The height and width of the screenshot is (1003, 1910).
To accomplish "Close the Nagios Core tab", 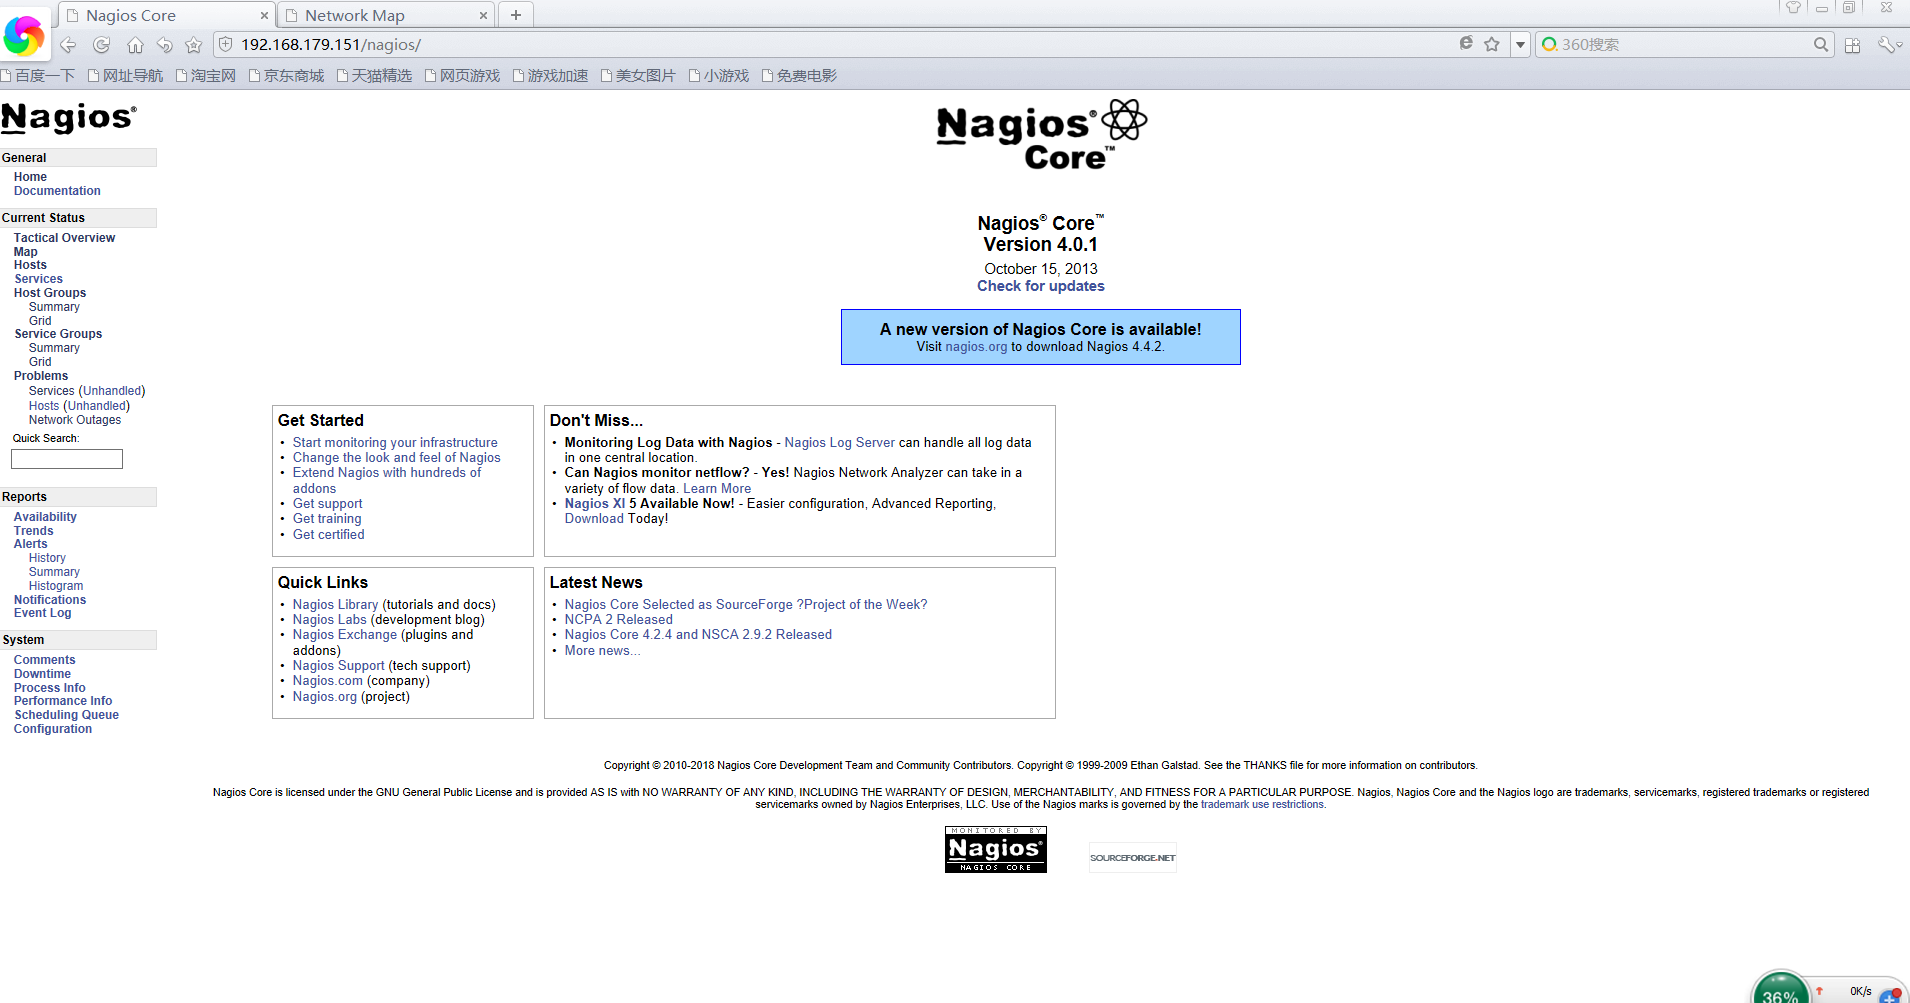I will [264, 16].
